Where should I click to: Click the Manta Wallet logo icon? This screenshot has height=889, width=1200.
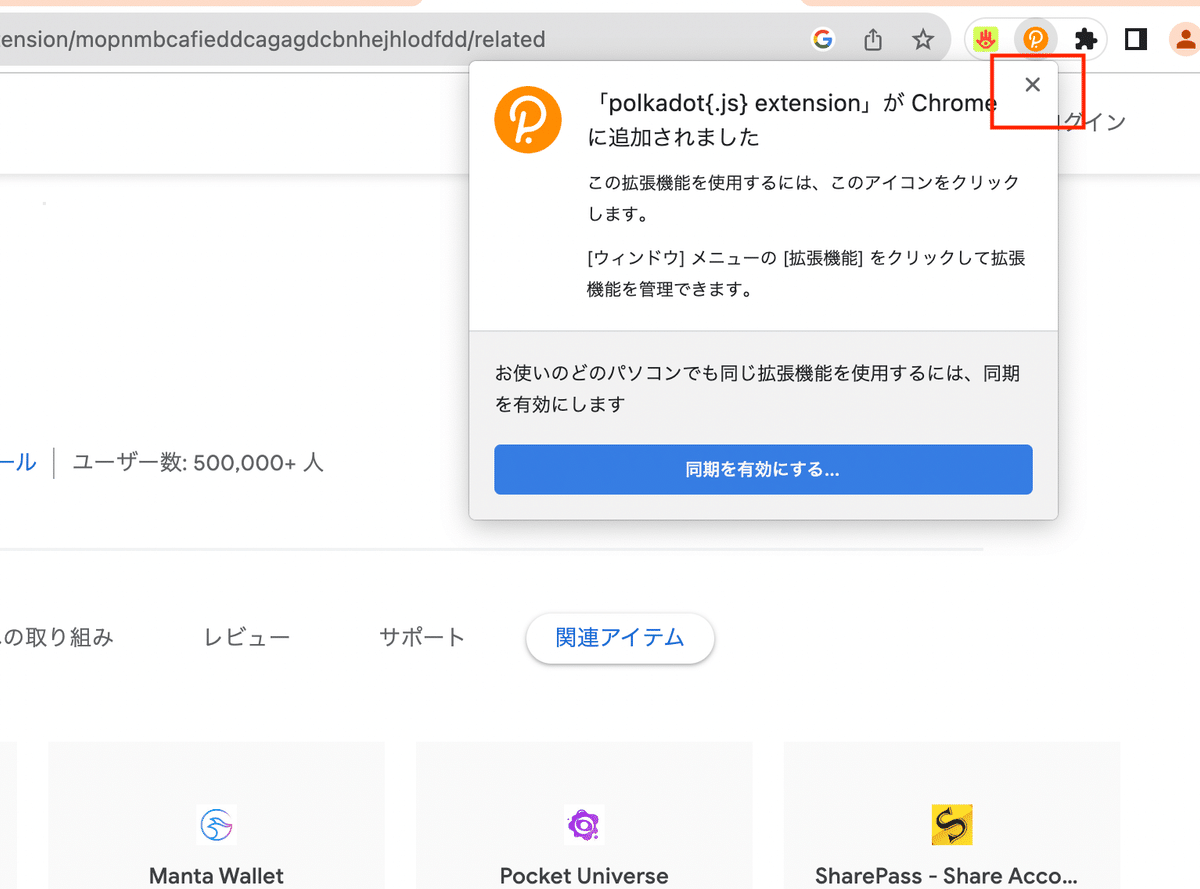[x=217, y=826]
